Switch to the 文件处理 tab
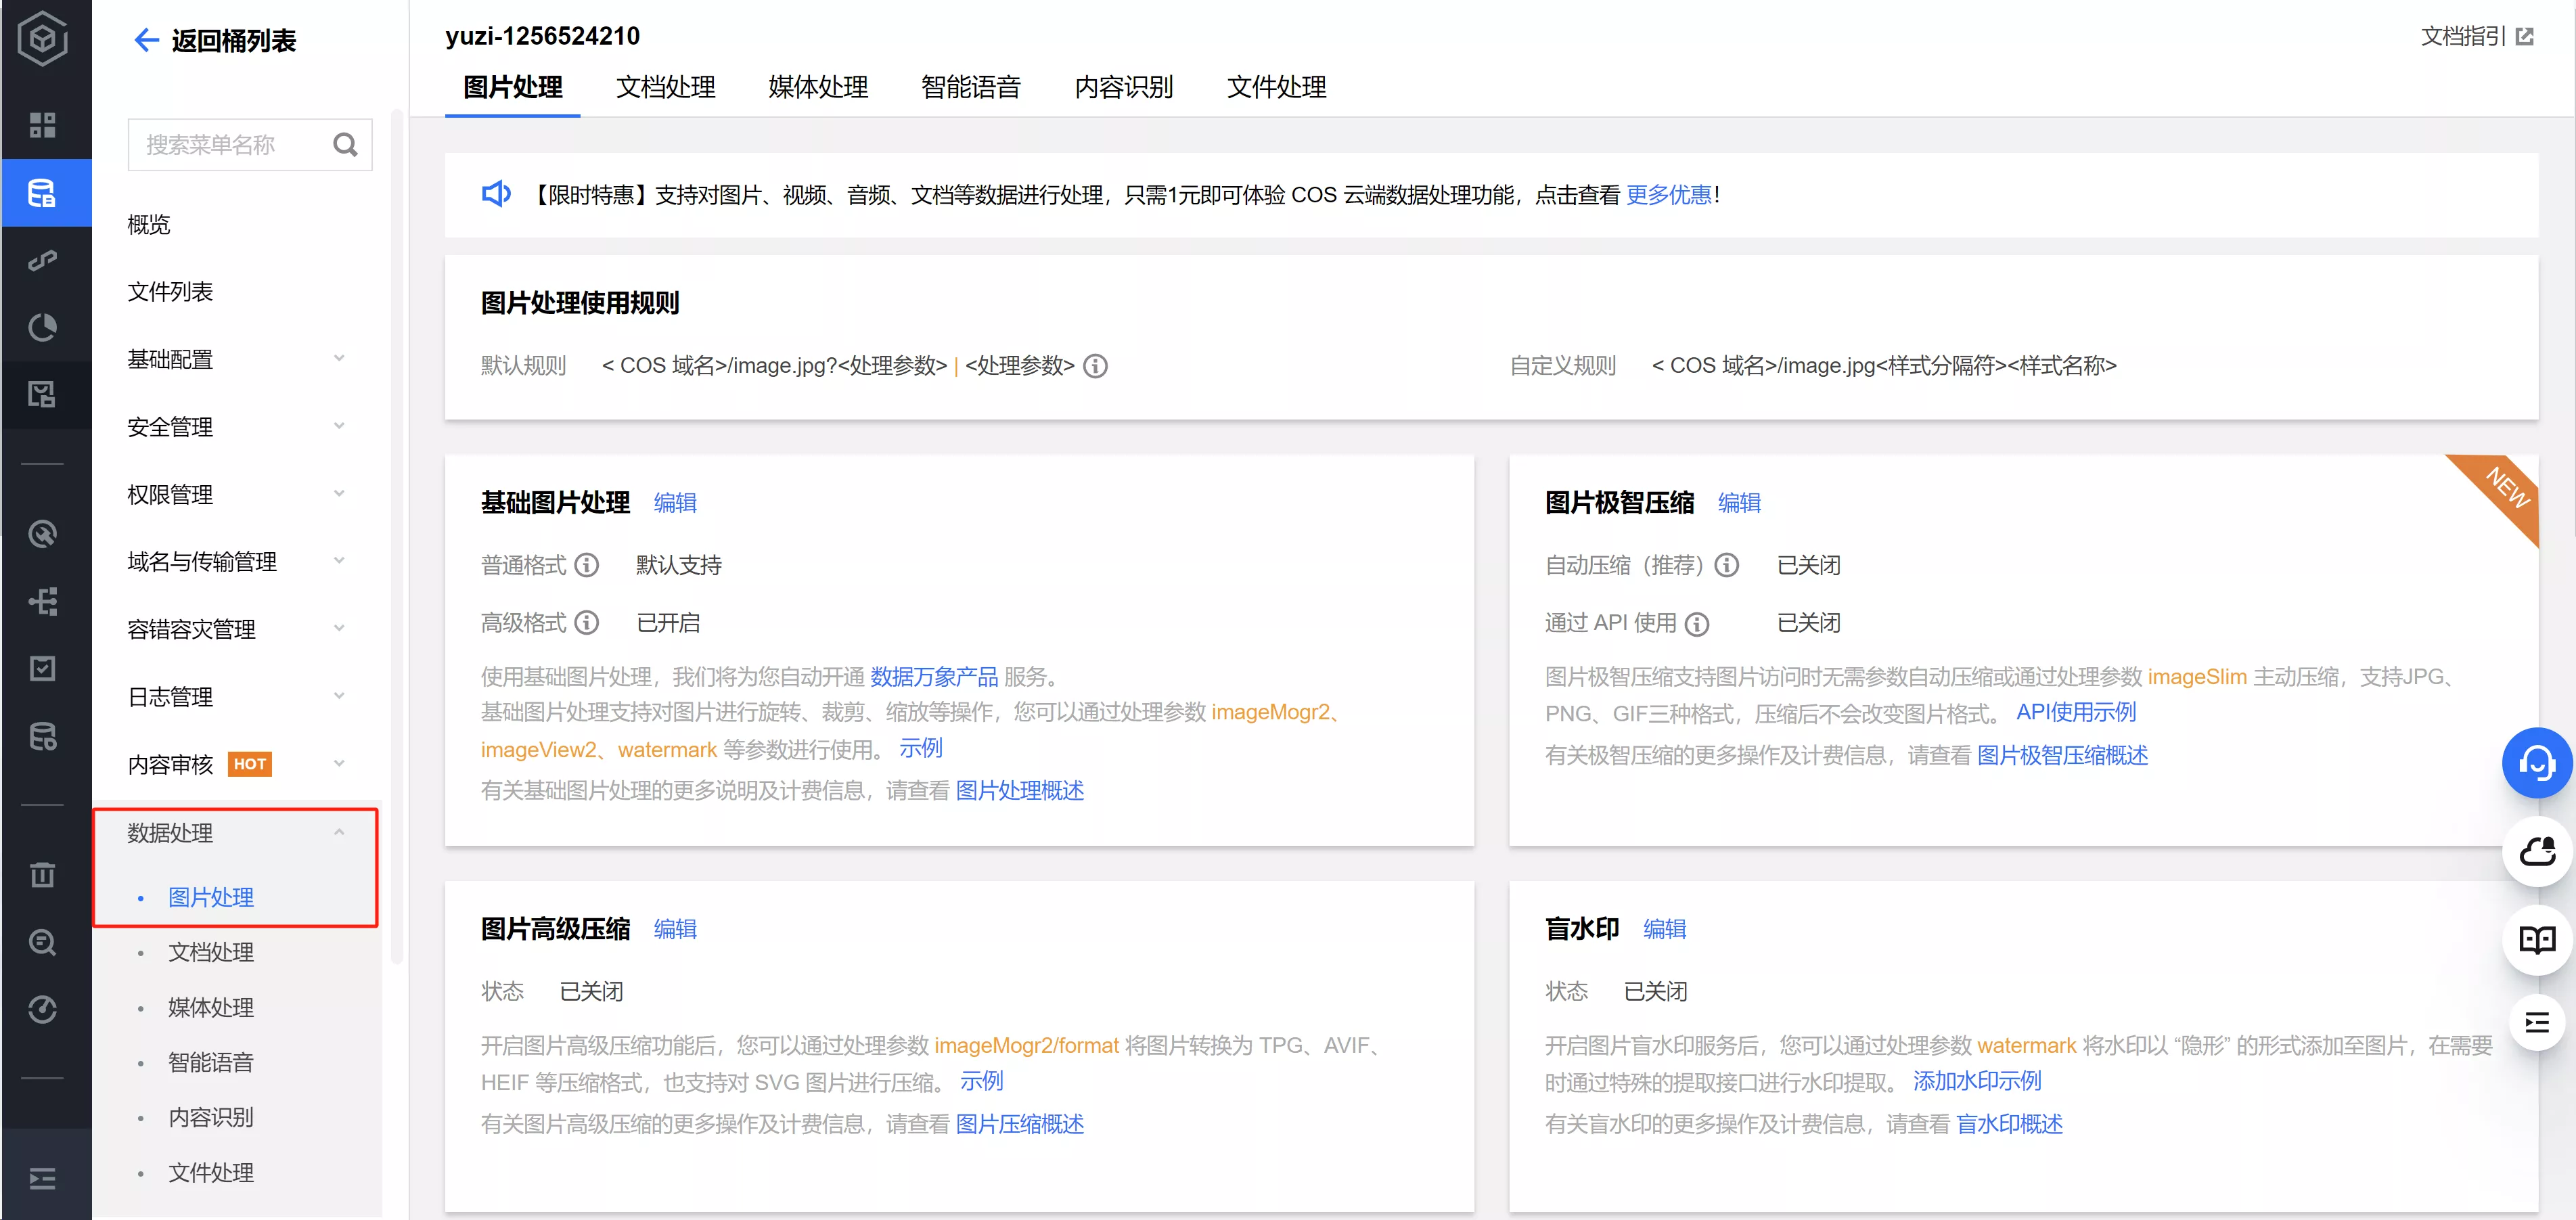 [1277, 87]
